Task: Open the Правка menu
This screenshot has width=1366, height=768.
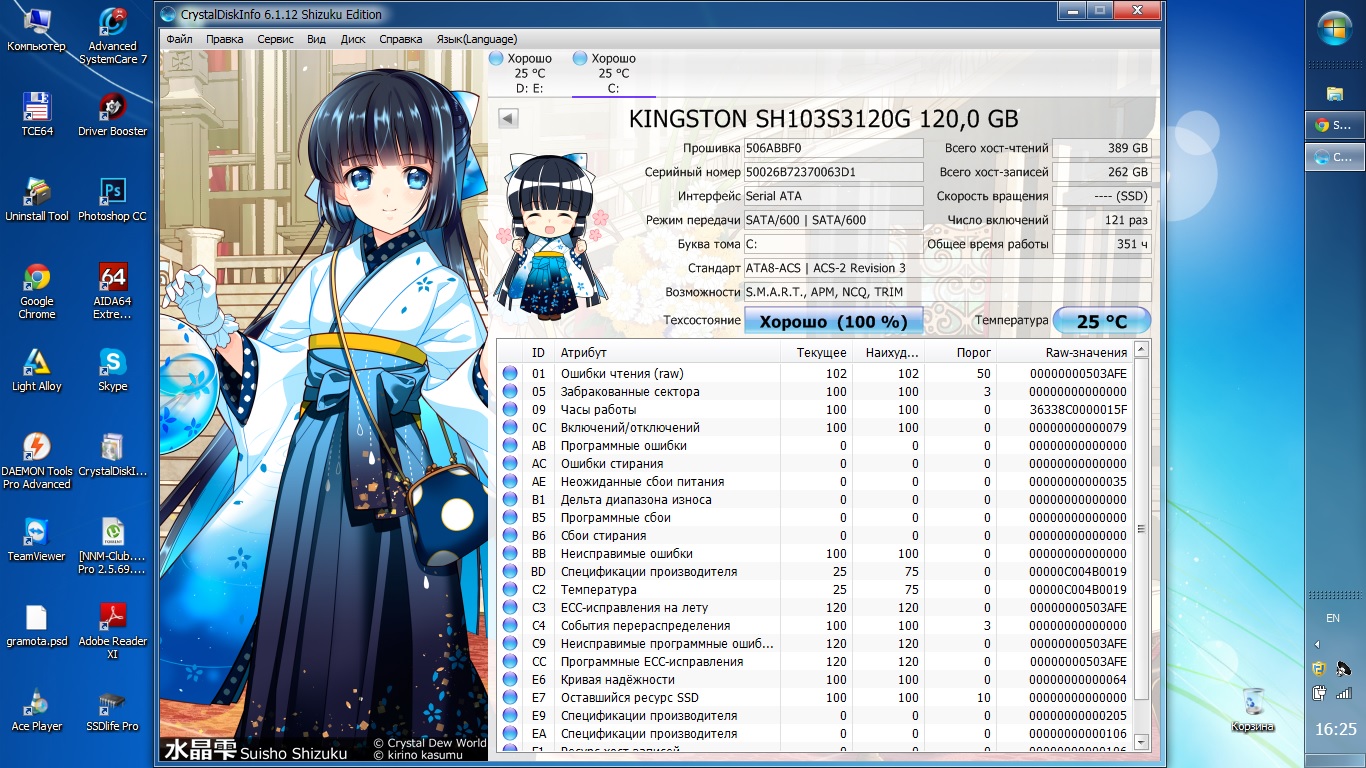Action: 225,39
